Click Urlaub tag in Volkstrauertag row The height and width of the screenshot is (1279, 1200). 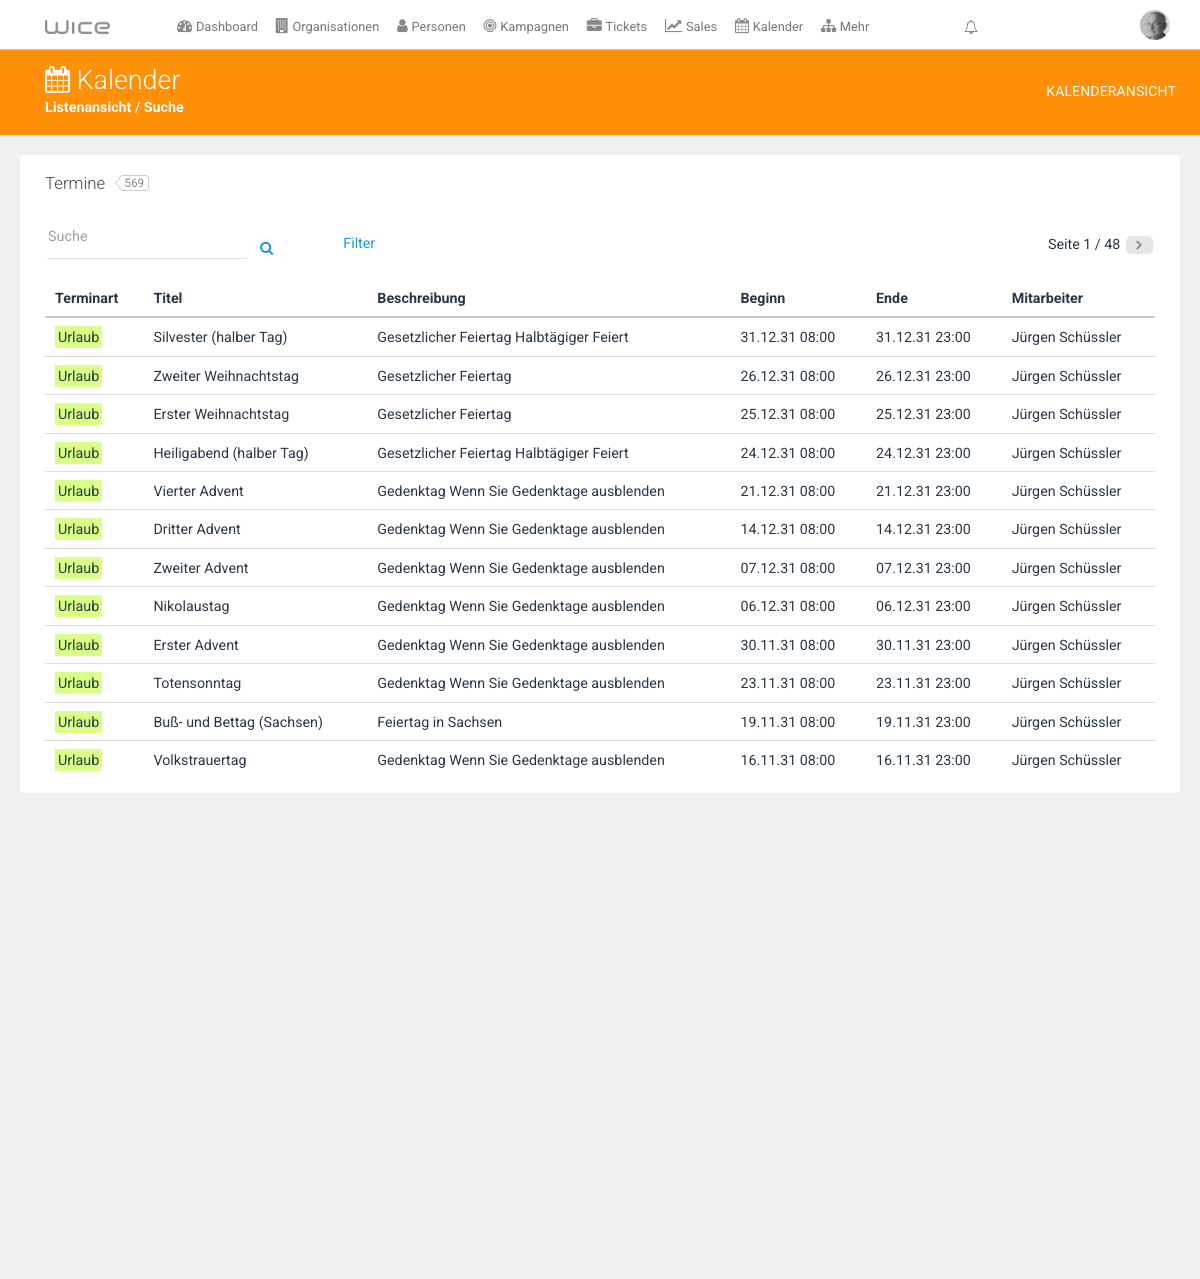[x=78, y=760]
